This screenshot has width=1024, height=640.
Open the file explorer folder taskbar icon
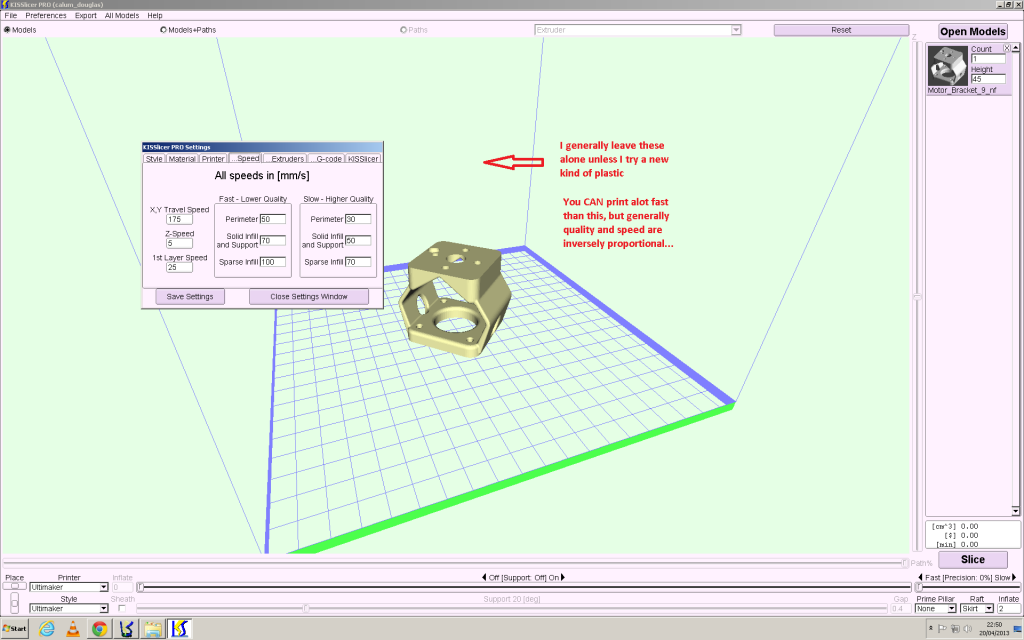tap(153, 628)
